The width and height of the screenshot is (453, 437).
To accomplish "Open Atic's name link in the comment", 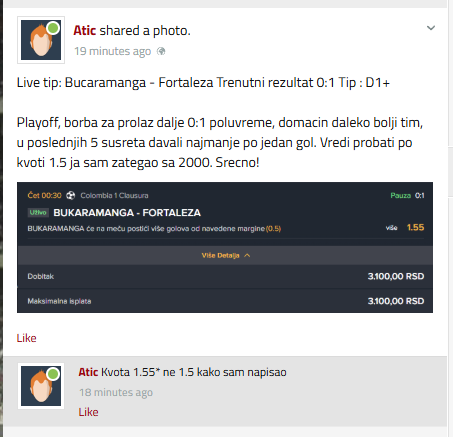I will (88, 372).
